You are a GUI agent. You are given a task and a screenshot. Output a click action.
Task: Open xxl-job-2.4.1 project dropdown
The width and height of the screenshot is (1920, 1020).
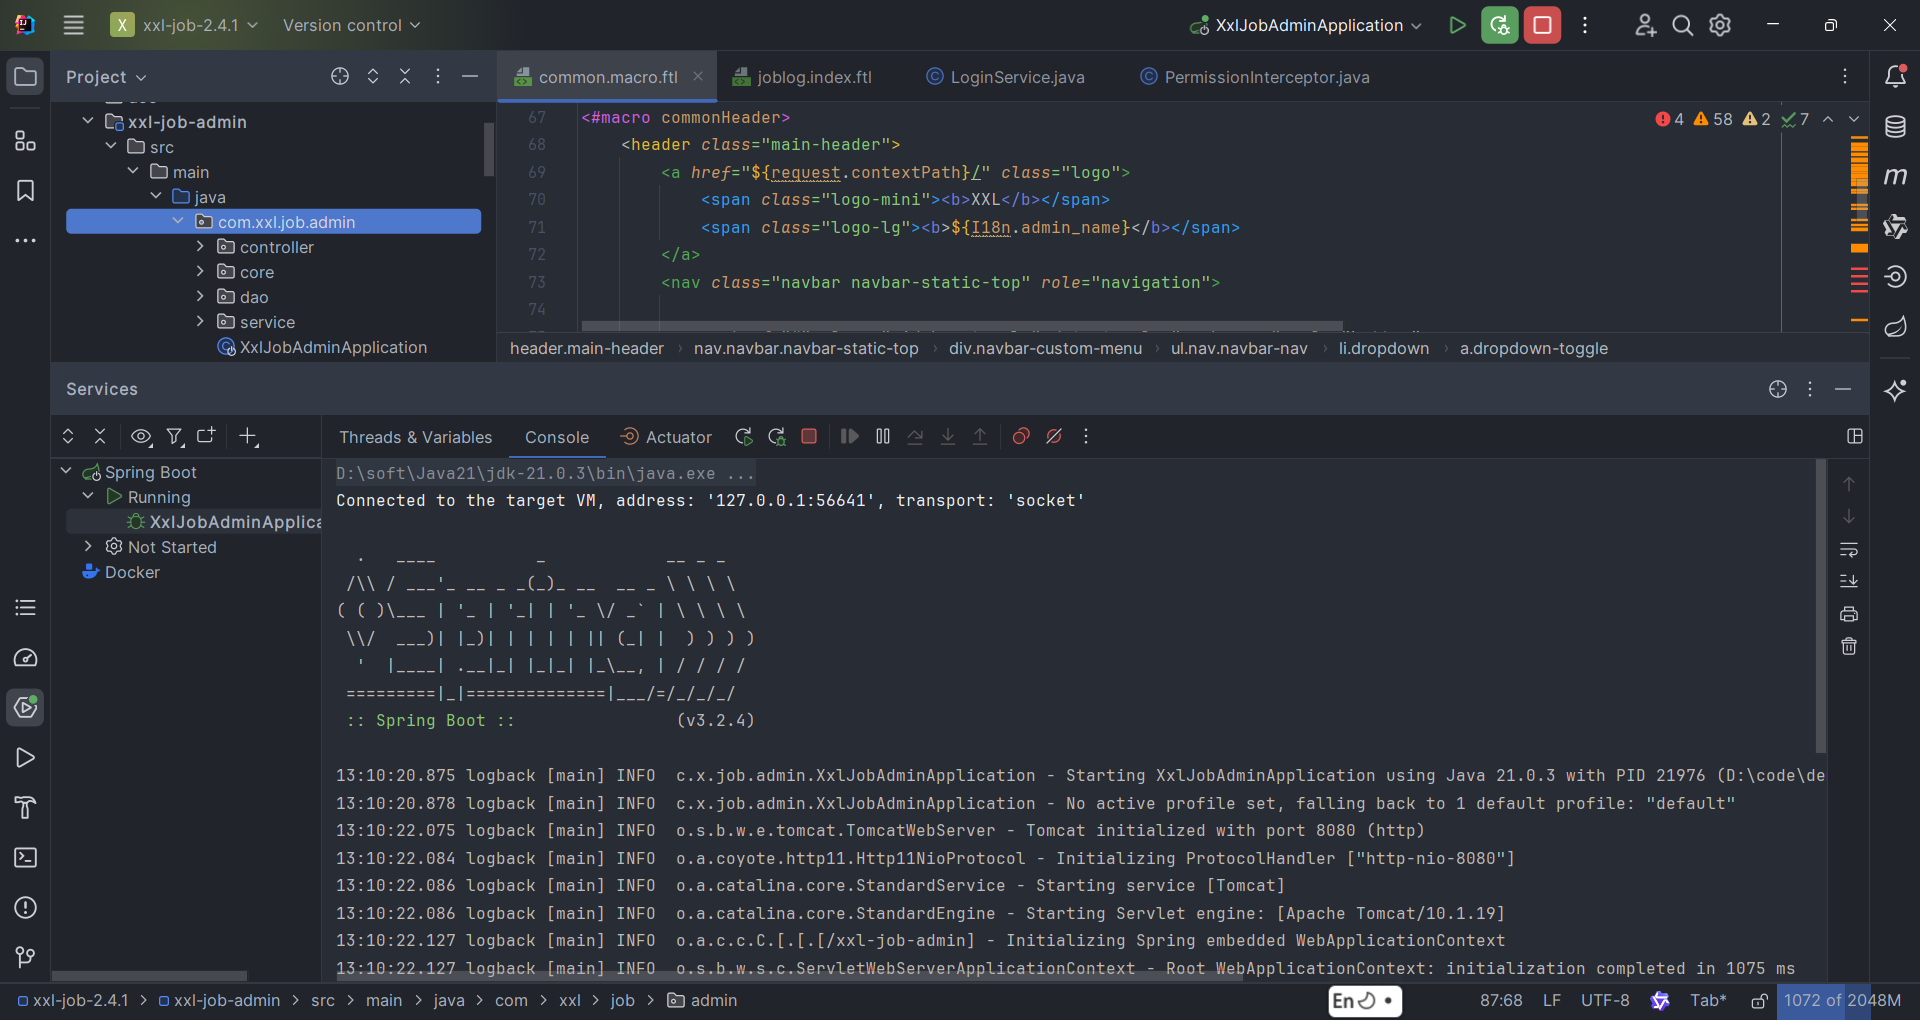pos(186,25)
